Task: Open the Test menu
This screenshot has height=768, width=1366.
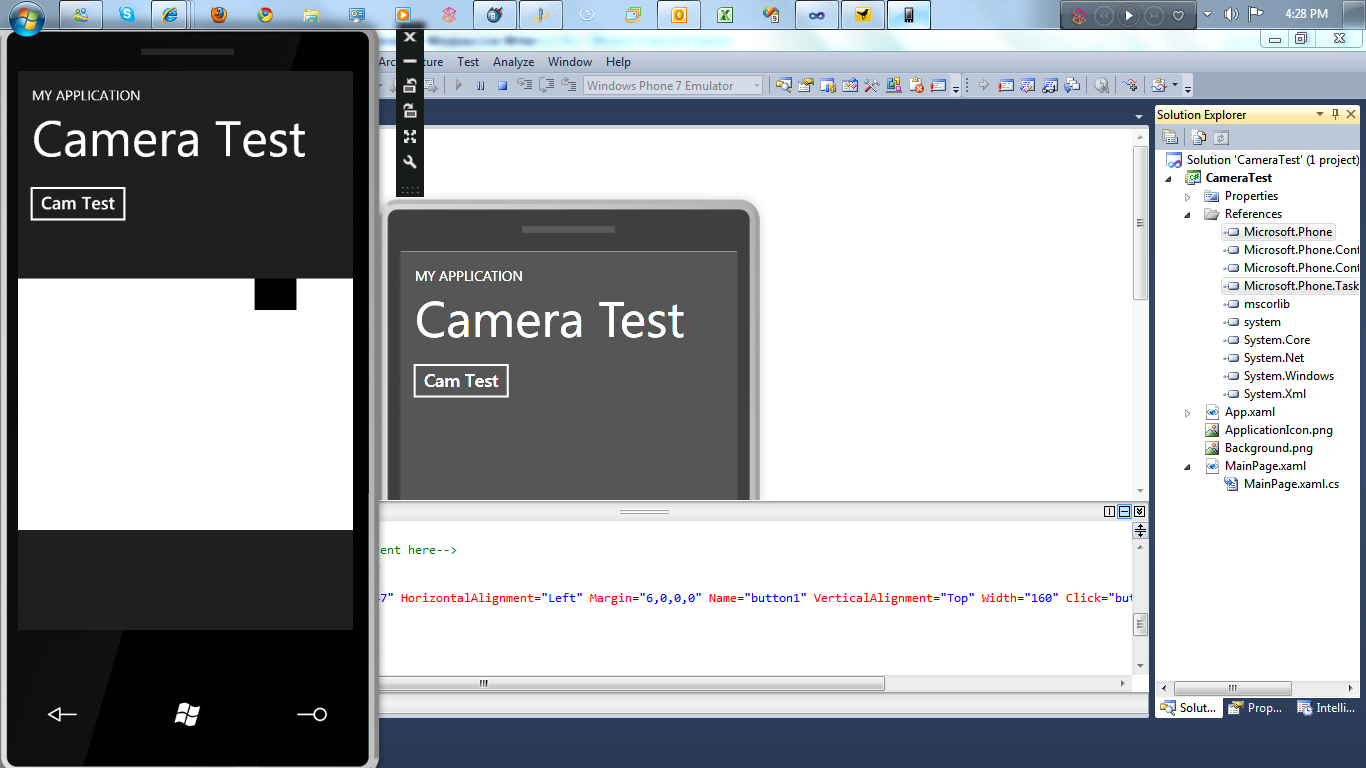Action: (x=468, y=62)
